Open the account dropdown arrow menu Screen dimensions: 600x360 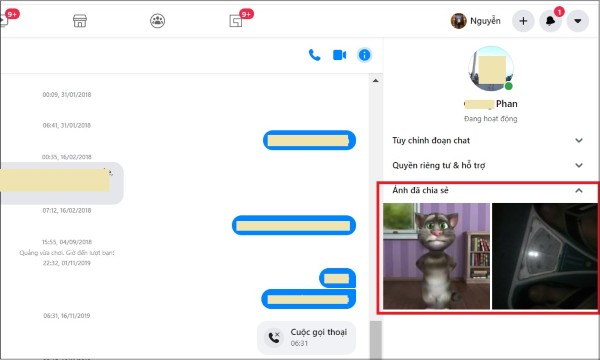(x=578, y=21)
